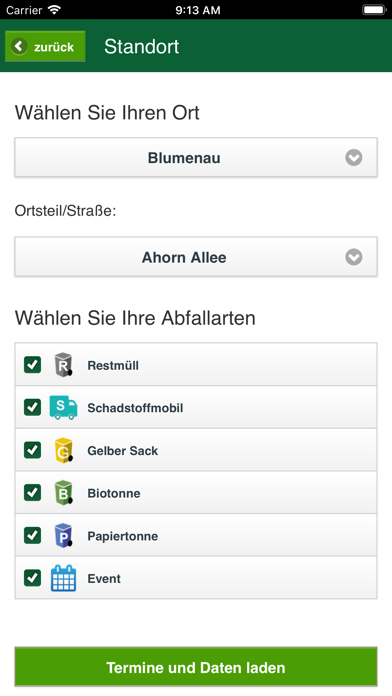The height and width of the screenshot is (696, 392).
Task: Click the gray Restmüll bin icon
Action: pyautogui.click(x=63, y=365)
